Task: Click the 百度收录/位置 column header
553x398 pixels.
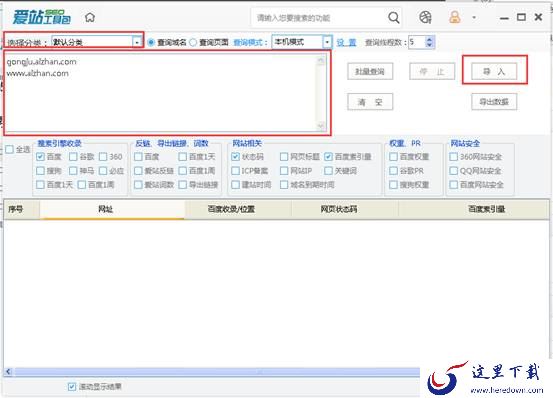Action: click(x=231, y=209)
